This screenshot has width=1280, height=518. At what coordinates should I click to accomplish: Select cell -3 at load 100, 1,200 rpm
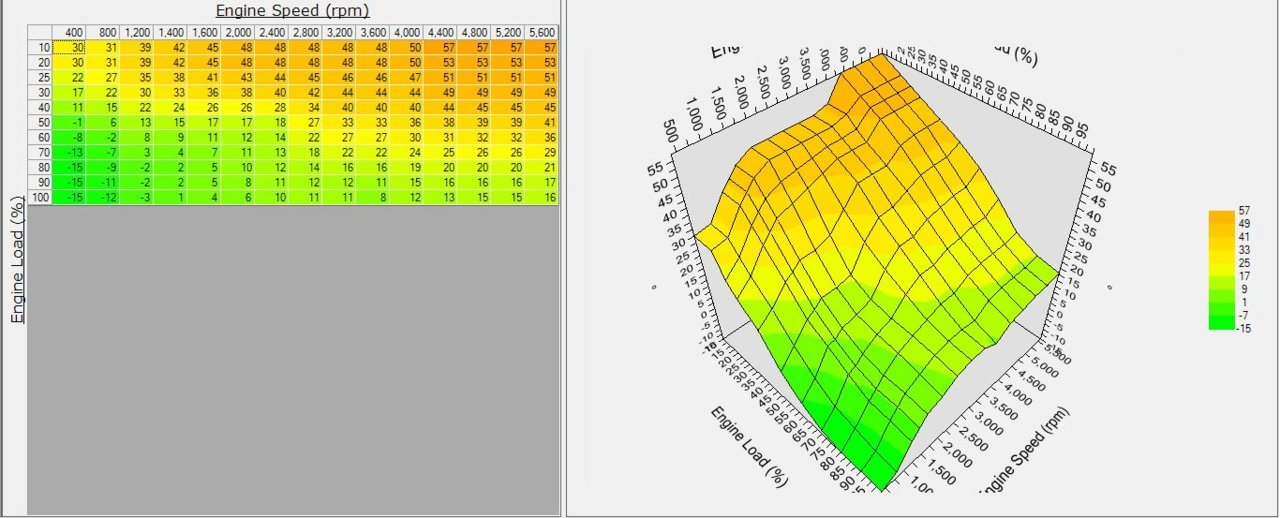coord(137,197)
